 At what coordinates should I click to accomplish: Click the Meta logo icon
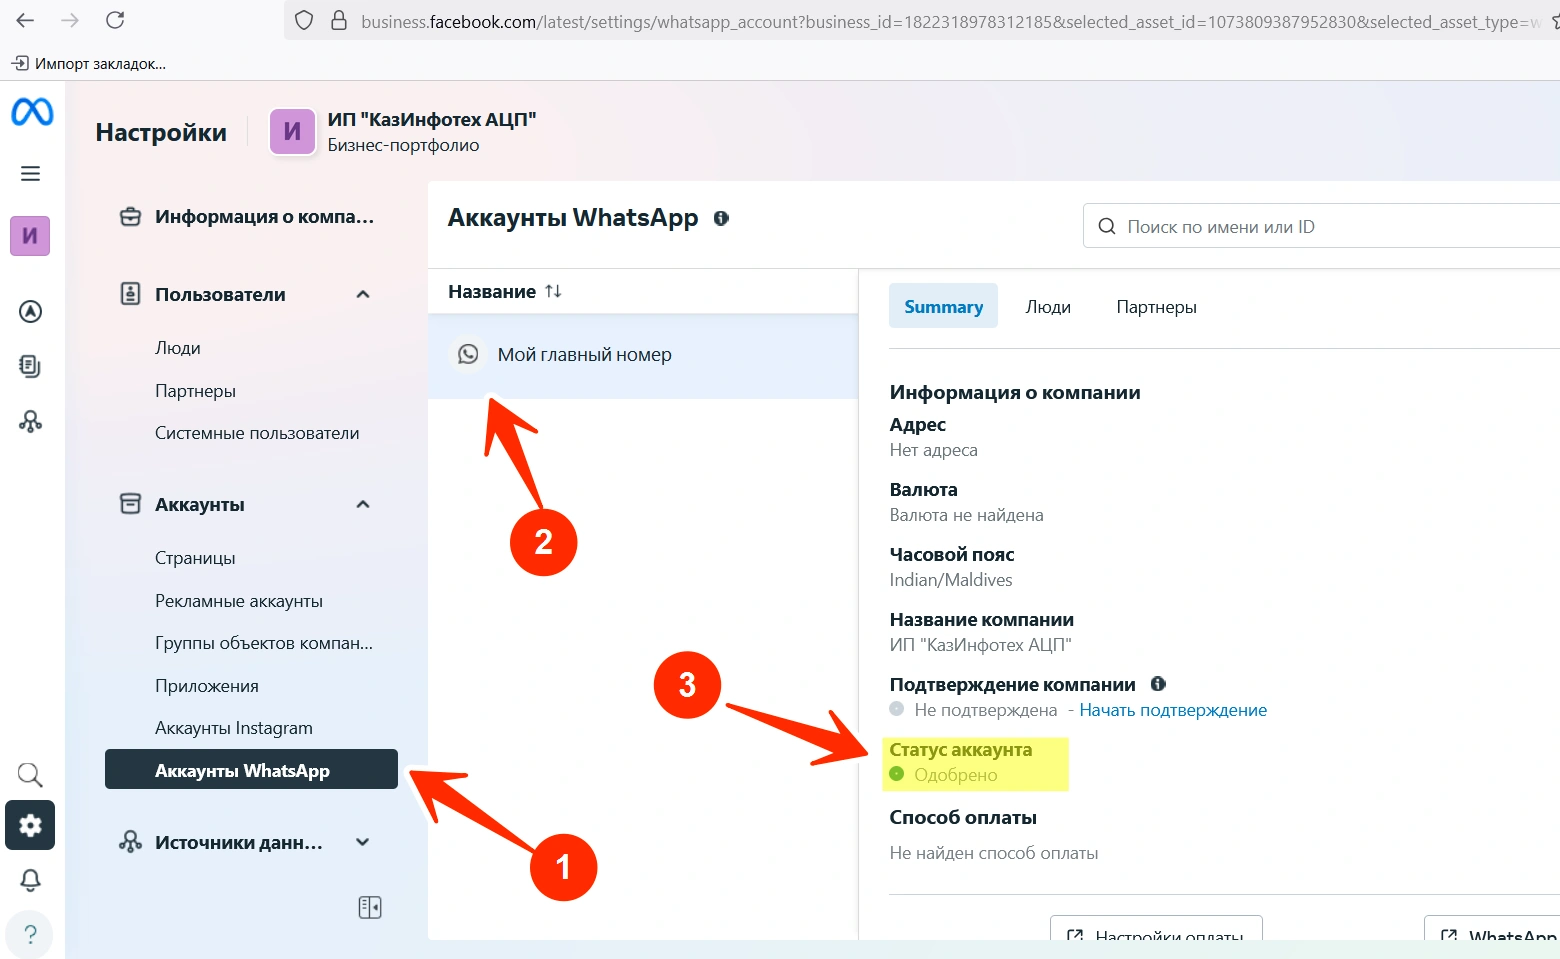pos(32,112)
